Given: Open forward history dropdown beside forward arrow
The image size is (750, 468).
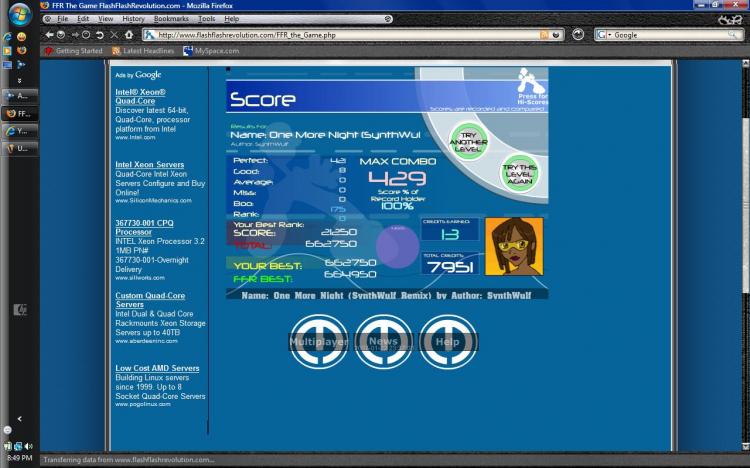Looking at the screenshot, I should pyautogui.click(x=86, y=35).
